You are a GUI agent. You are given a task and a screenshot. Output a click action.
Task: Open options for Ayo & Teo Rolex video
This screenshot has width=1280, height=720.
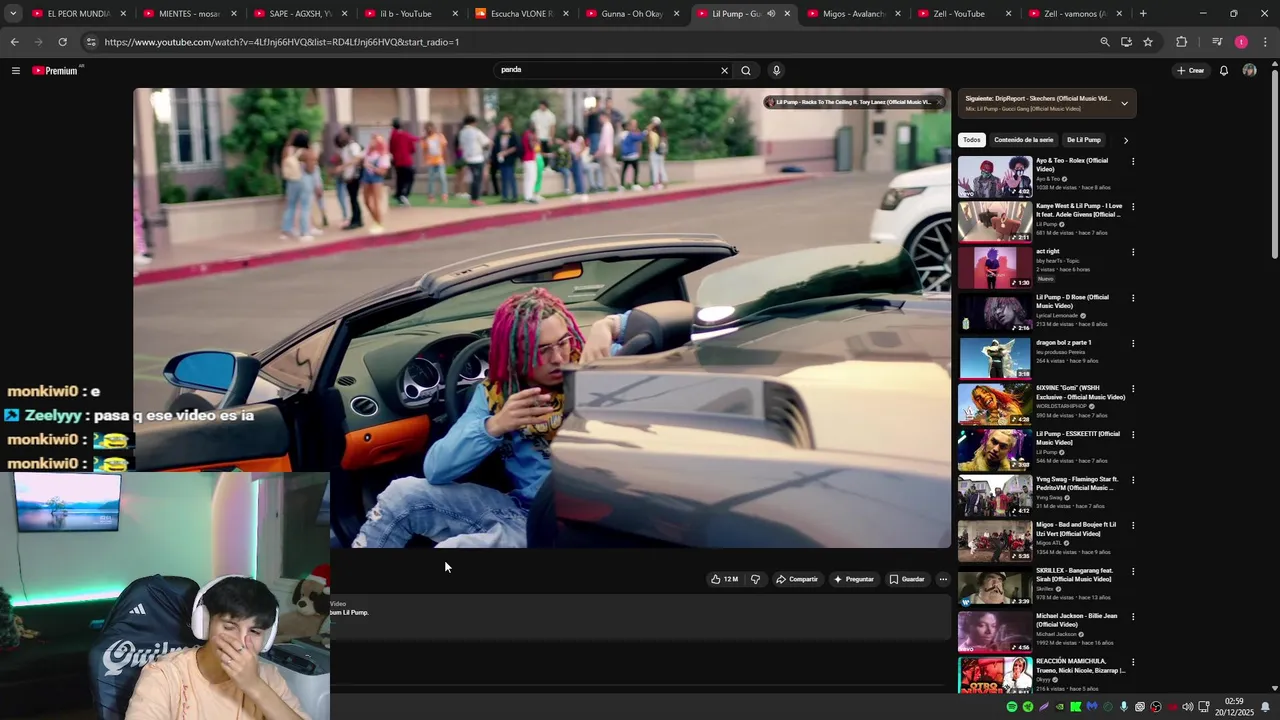[x=1133, y=161]
